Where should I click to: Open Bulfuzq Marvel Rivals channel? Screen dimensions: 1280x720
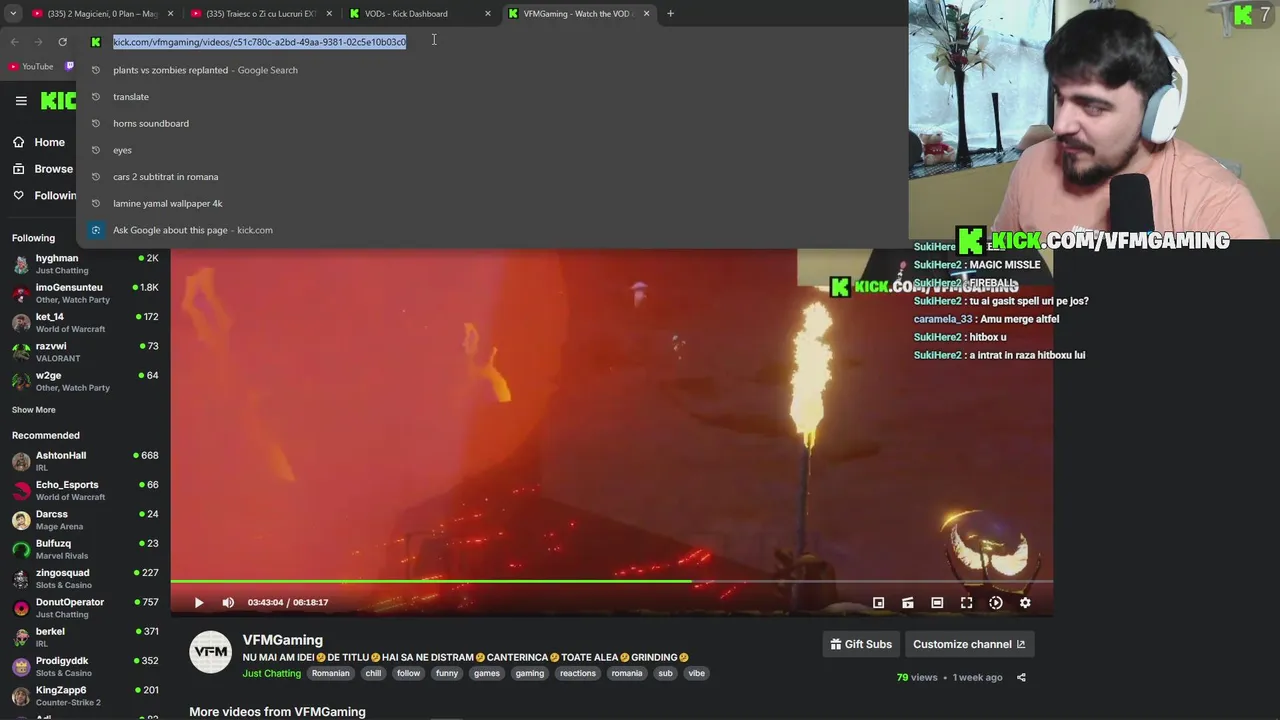[x=85, y=549]
